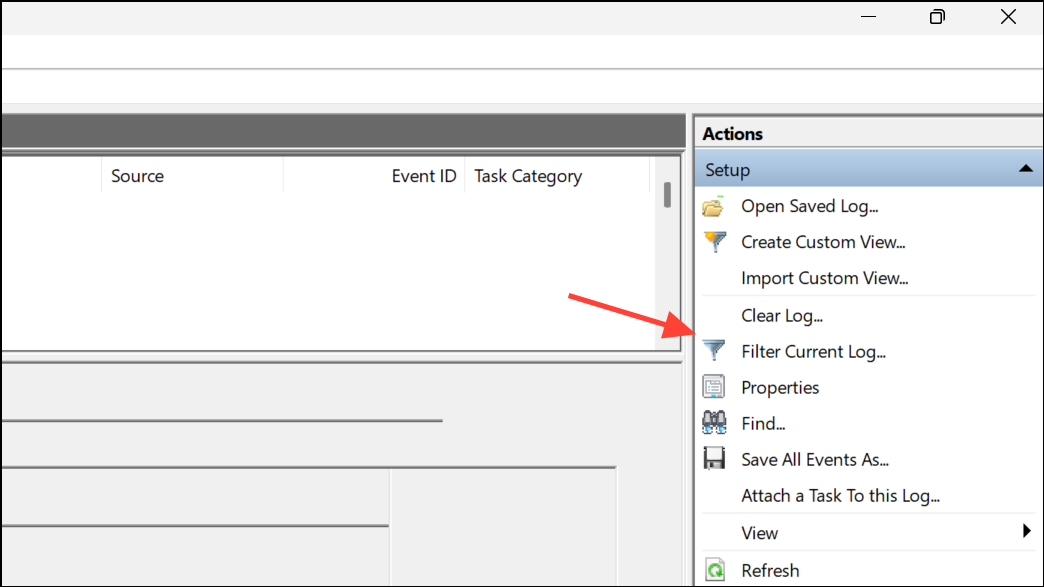
Task: Click the Create Custom View funnel icon
Action: (x=714, y=242)
